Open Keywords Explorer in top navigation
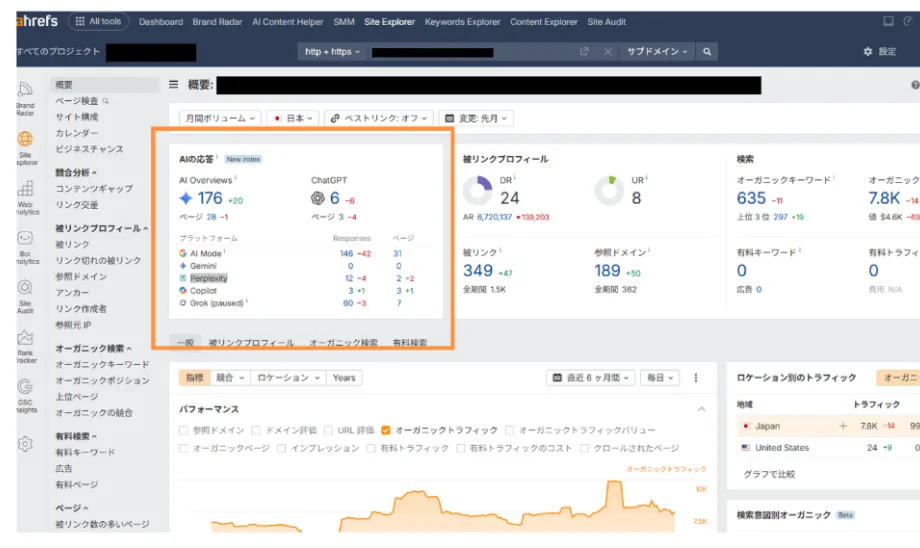 point(462,22)
